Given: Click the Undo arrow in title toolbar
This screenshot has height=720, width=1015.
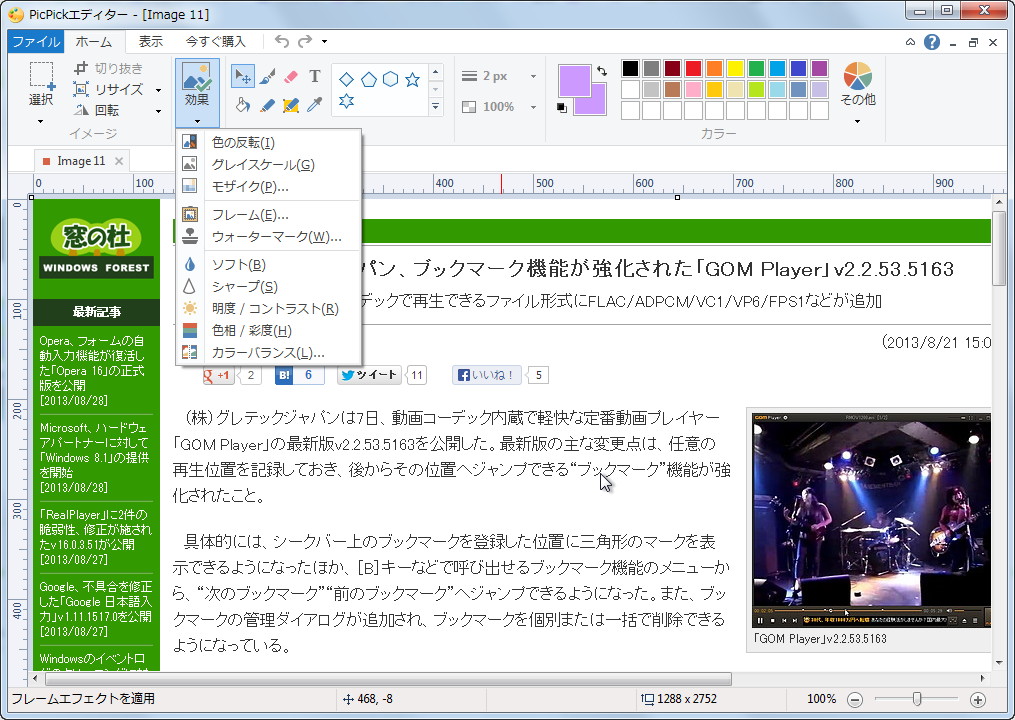Looking at the screenshot, I should [x=282, y=41].
